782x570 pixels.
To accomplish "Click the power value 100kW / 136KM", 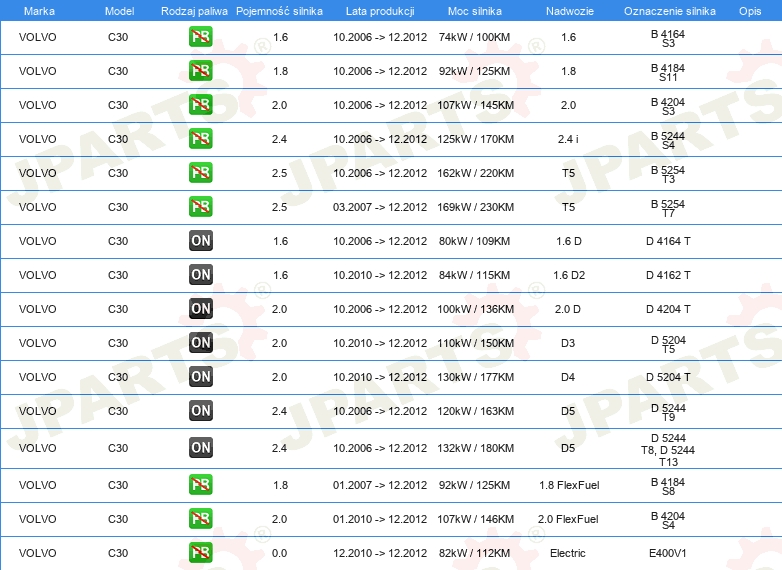I will (475, 309).
